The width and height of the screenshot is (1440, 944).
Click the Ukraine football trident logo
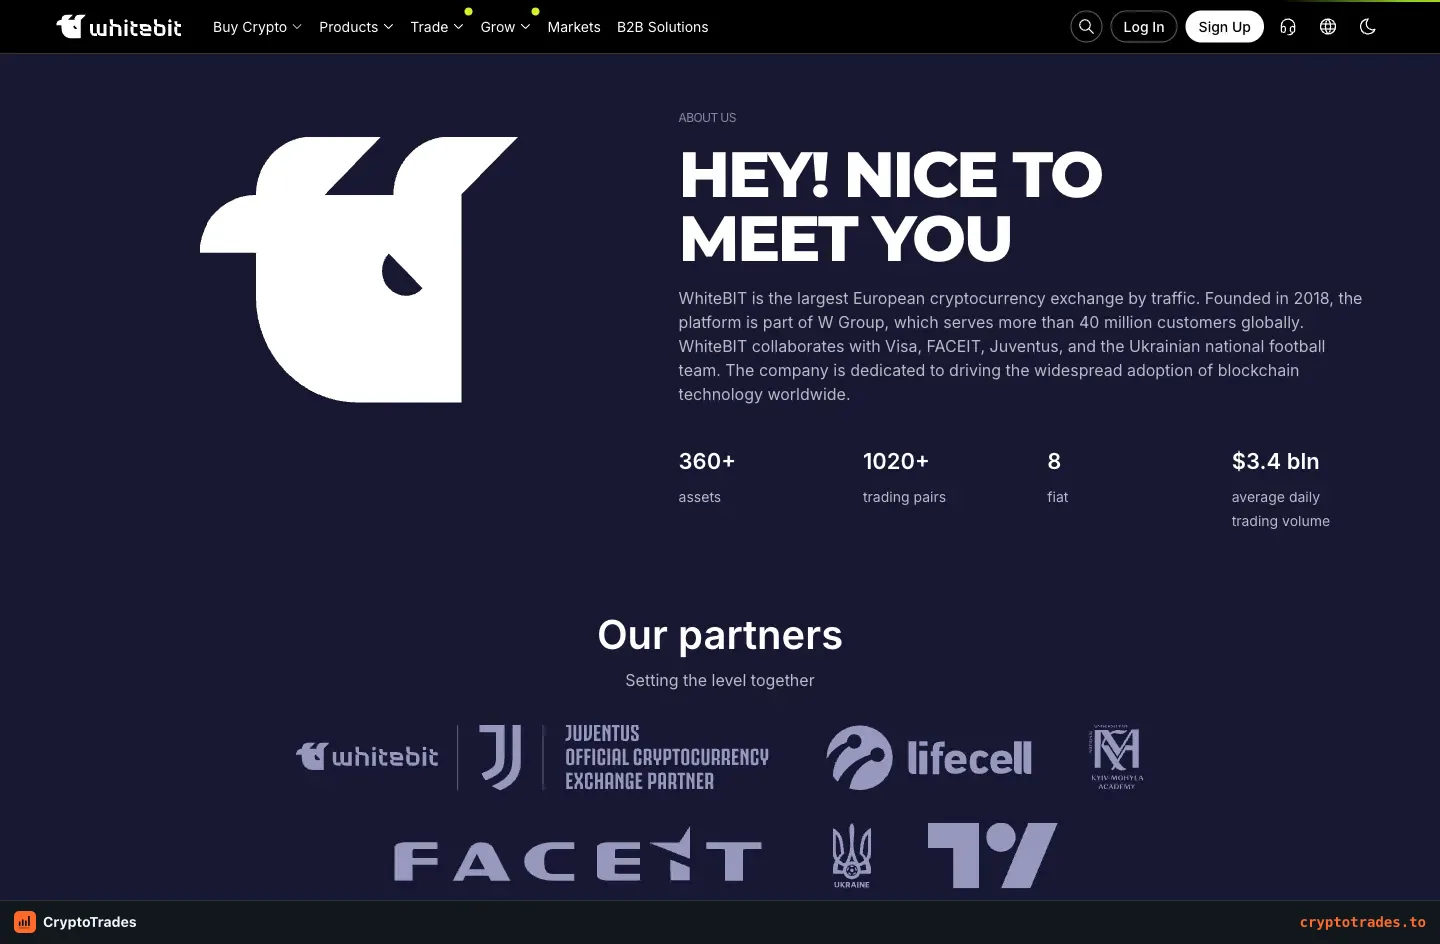click(852, 856)
